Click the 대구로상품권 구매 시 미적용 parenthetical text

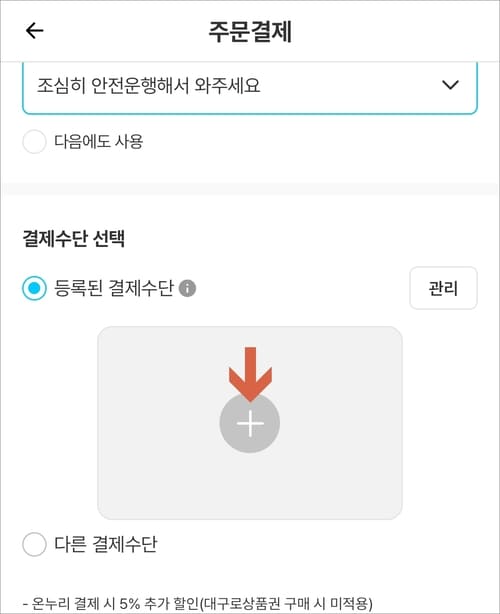(x=285, y=603)
